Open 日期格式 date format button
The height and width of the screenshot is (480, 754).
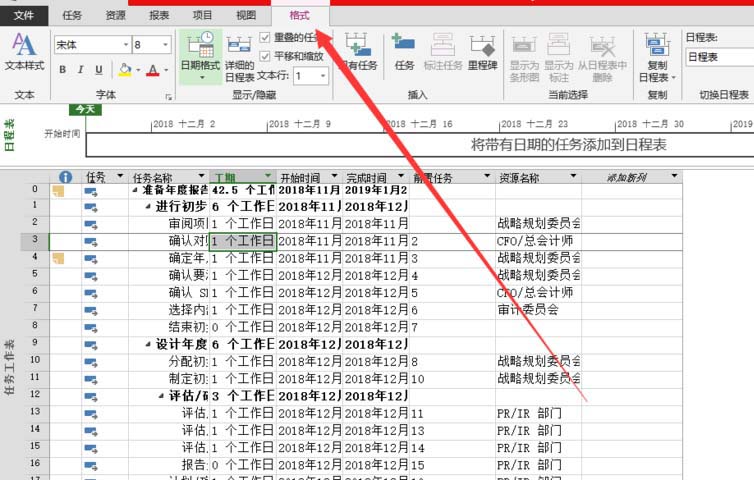click(201, 57)
